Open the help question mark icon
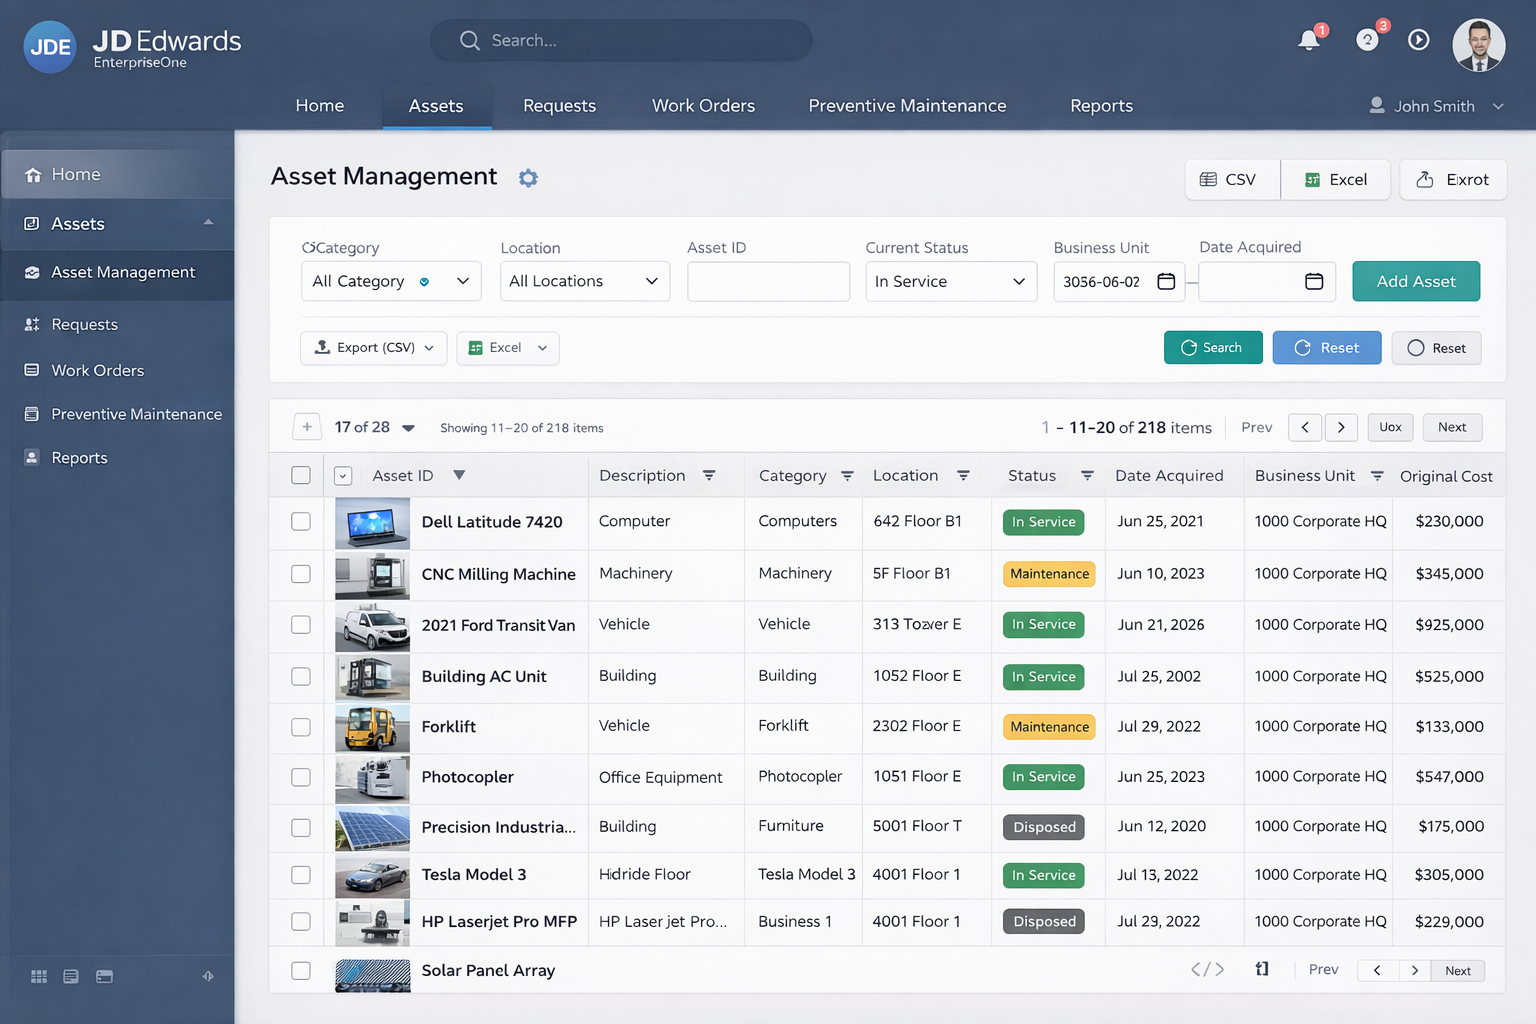 pyautogui.click(x=1367, y=40)
